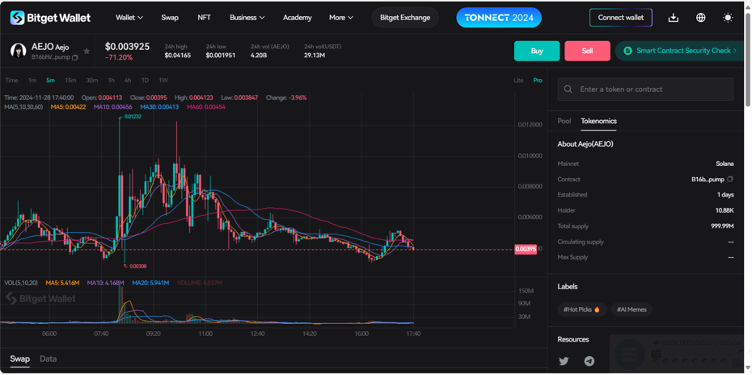Viewport: 755px width, 375px height.
Task: Click the #AI Memes label
Action: (632, 310)
